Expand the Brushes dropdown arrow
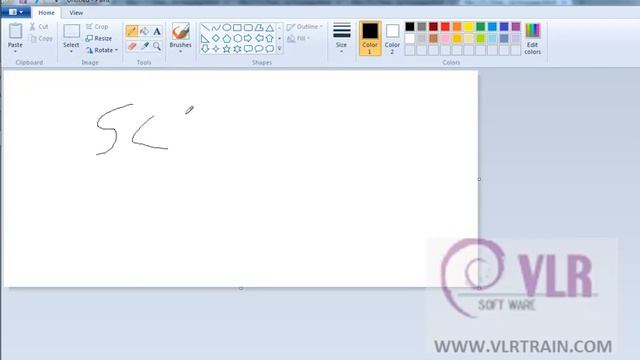 180,50
